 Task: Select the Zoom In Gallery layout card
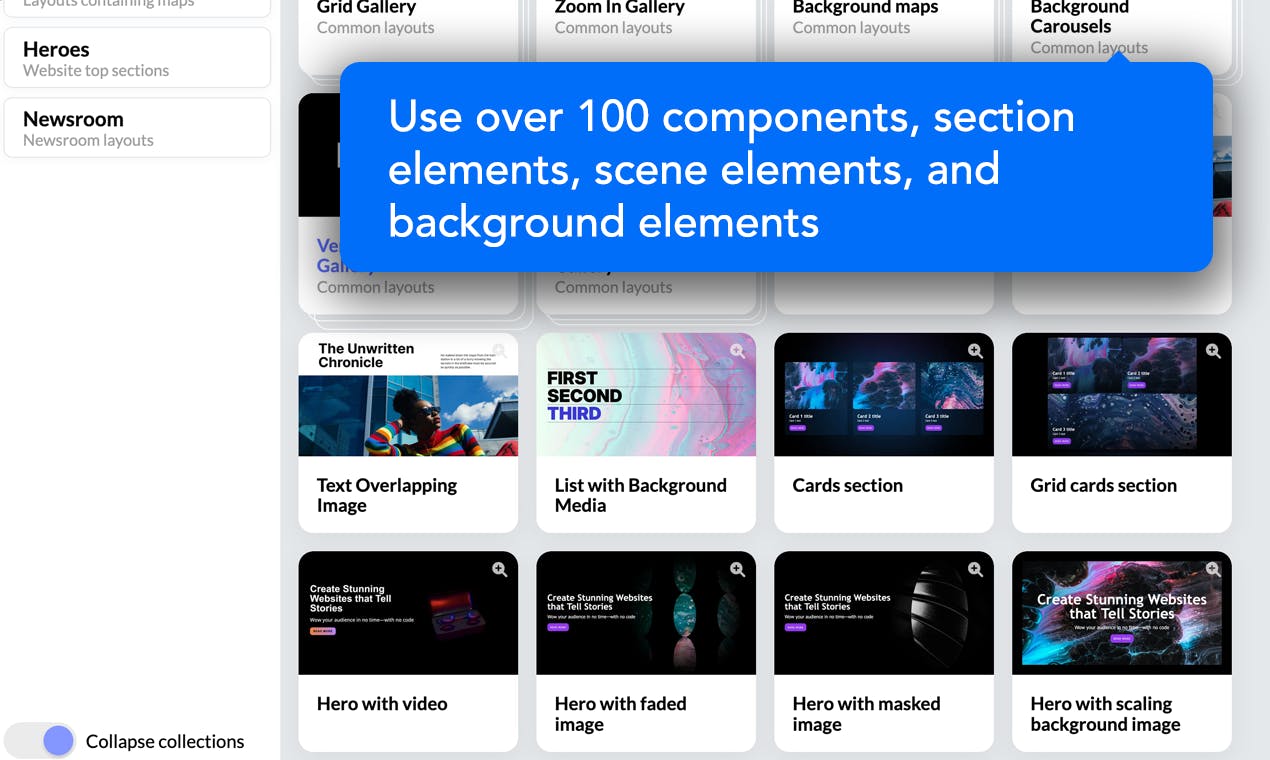click(646, 28)
